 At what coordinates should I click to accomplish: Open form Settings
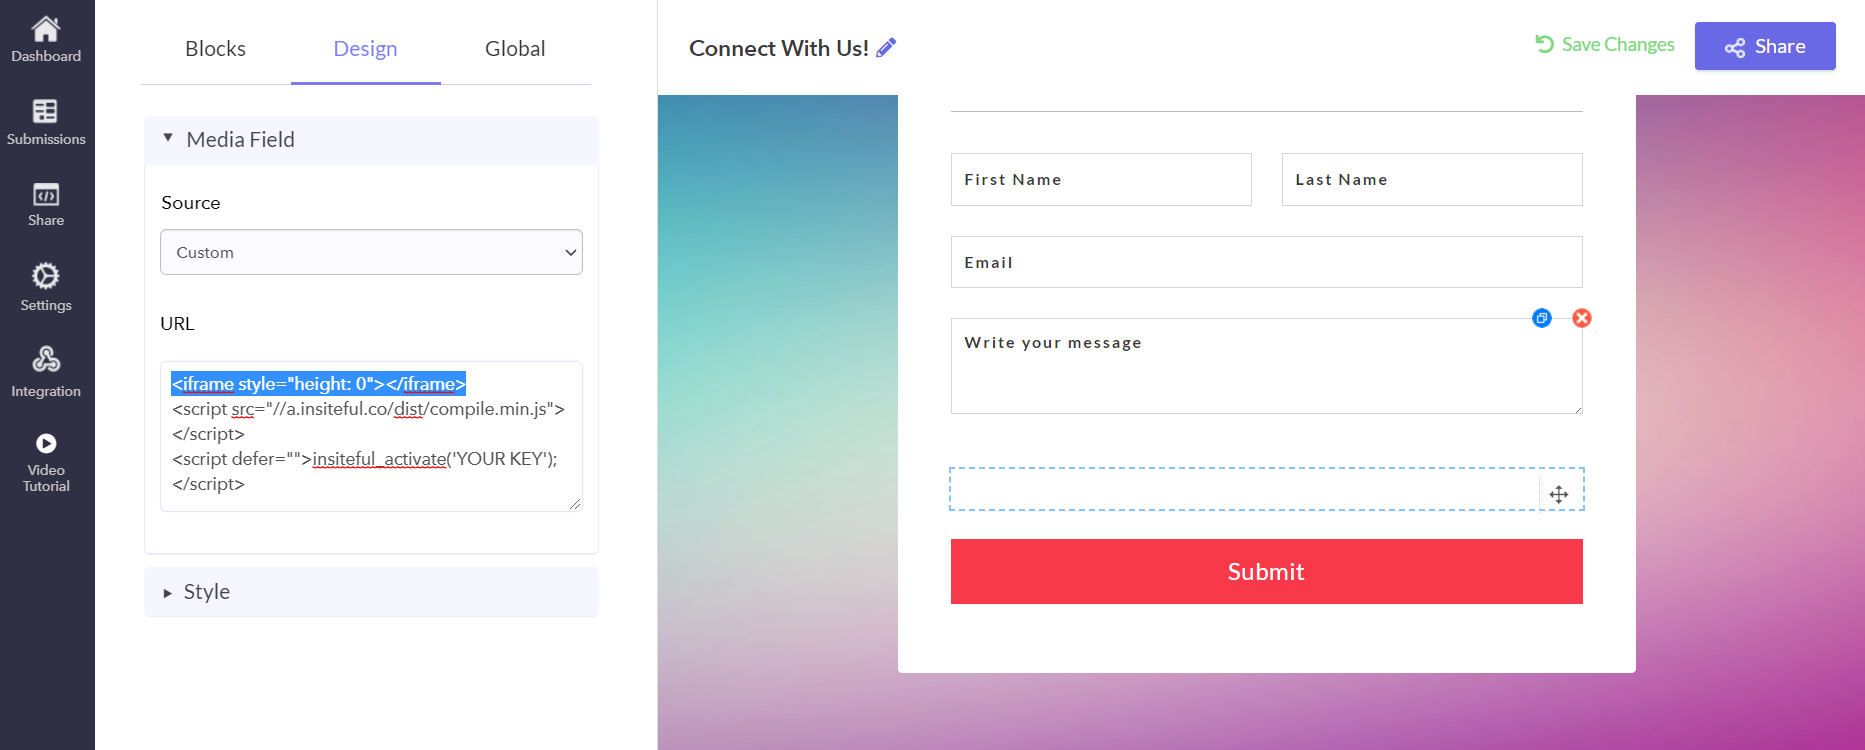(46, 287)
